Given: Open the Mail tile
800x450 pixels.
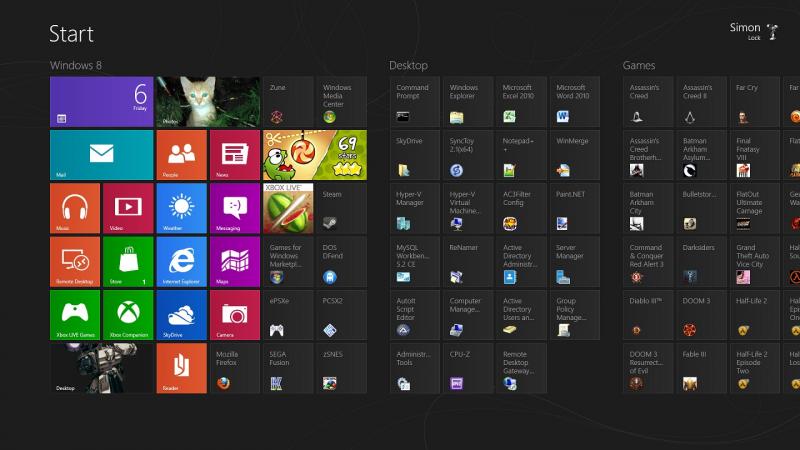Looking at the screenshot, I should [102, 155].
